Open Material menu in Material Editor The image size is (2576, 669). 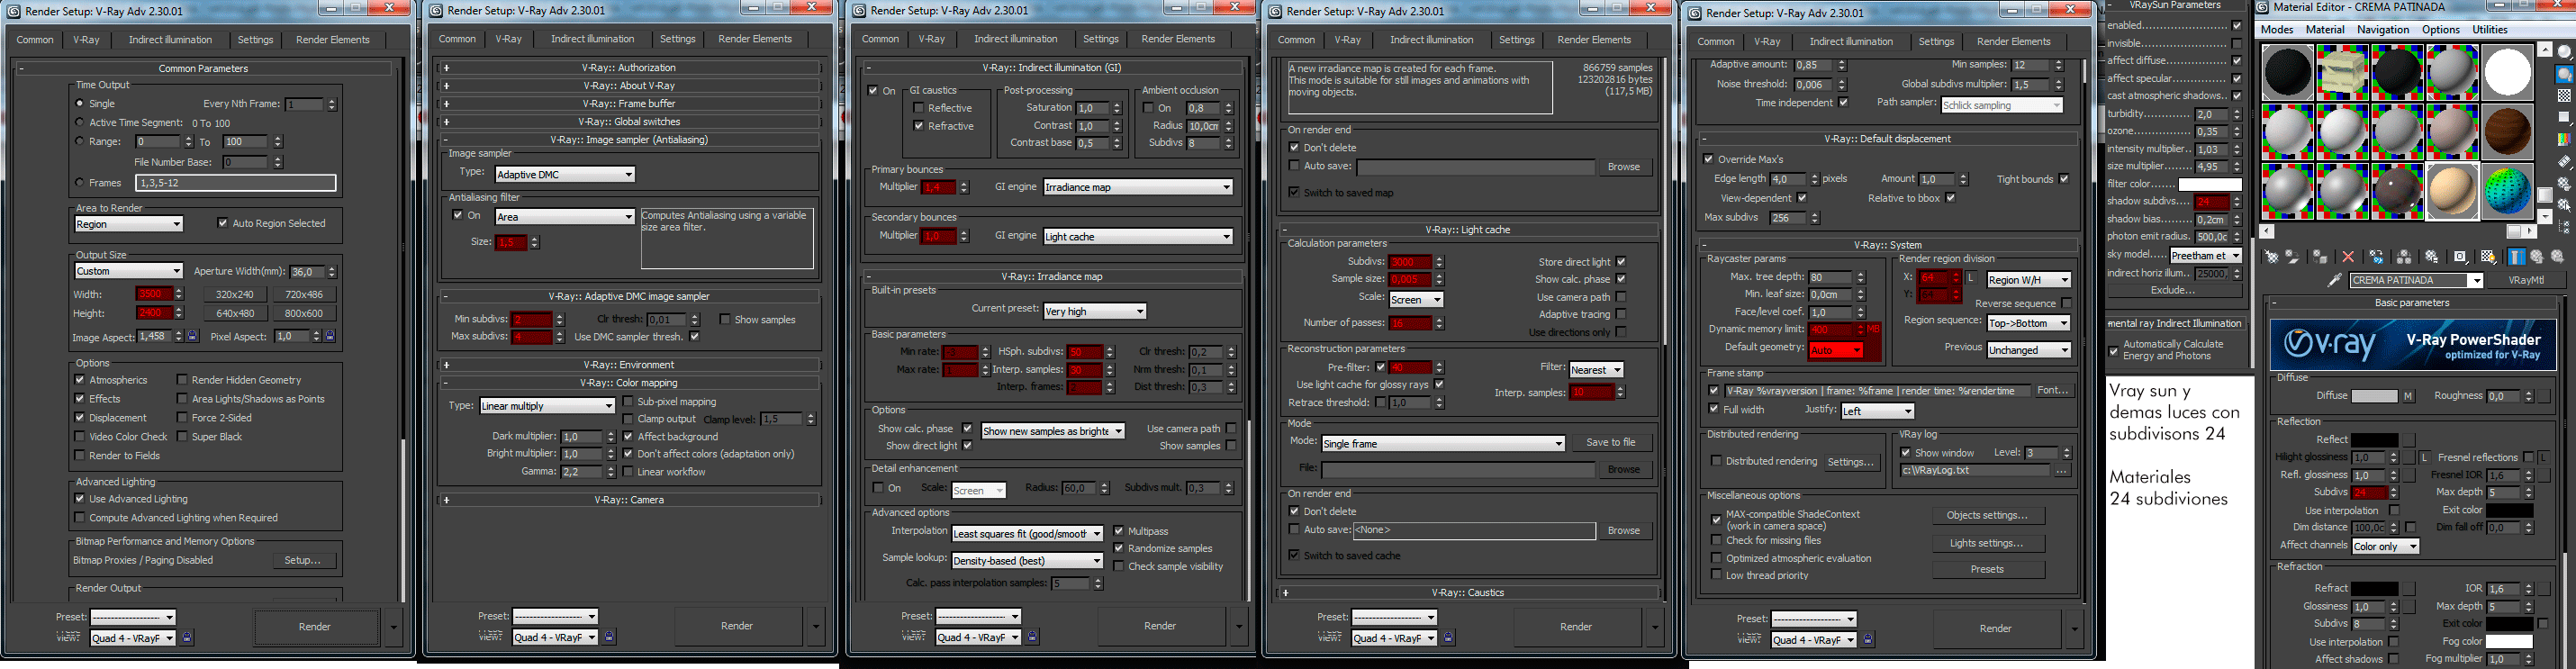[x=2325, y=30]
